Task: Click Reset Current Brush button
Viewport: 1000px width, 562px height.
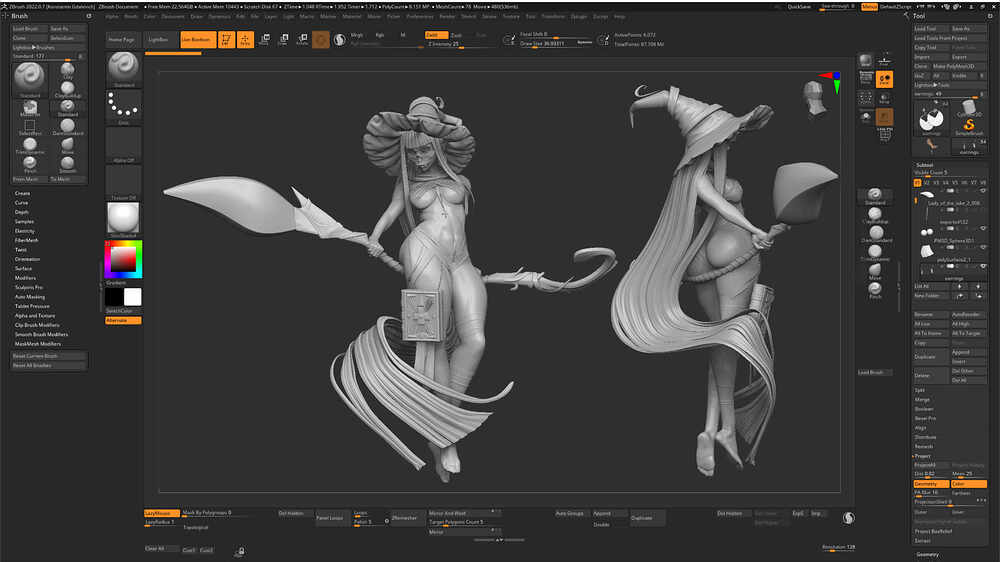Action: coord(48,356)
